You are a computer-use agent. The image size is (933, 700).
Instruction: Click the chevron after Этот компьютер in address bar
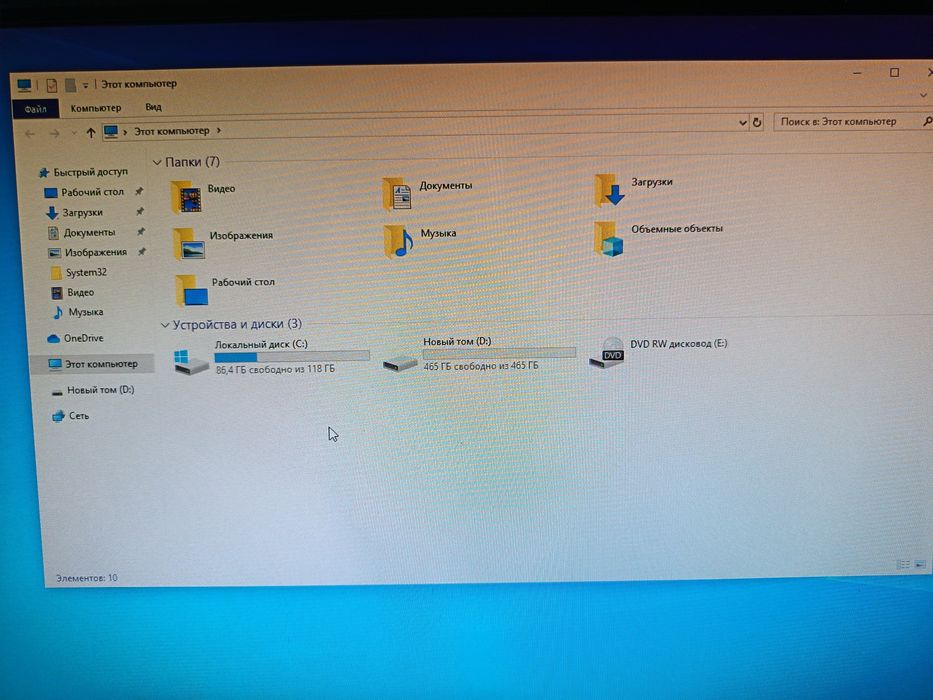coord(219,130)
